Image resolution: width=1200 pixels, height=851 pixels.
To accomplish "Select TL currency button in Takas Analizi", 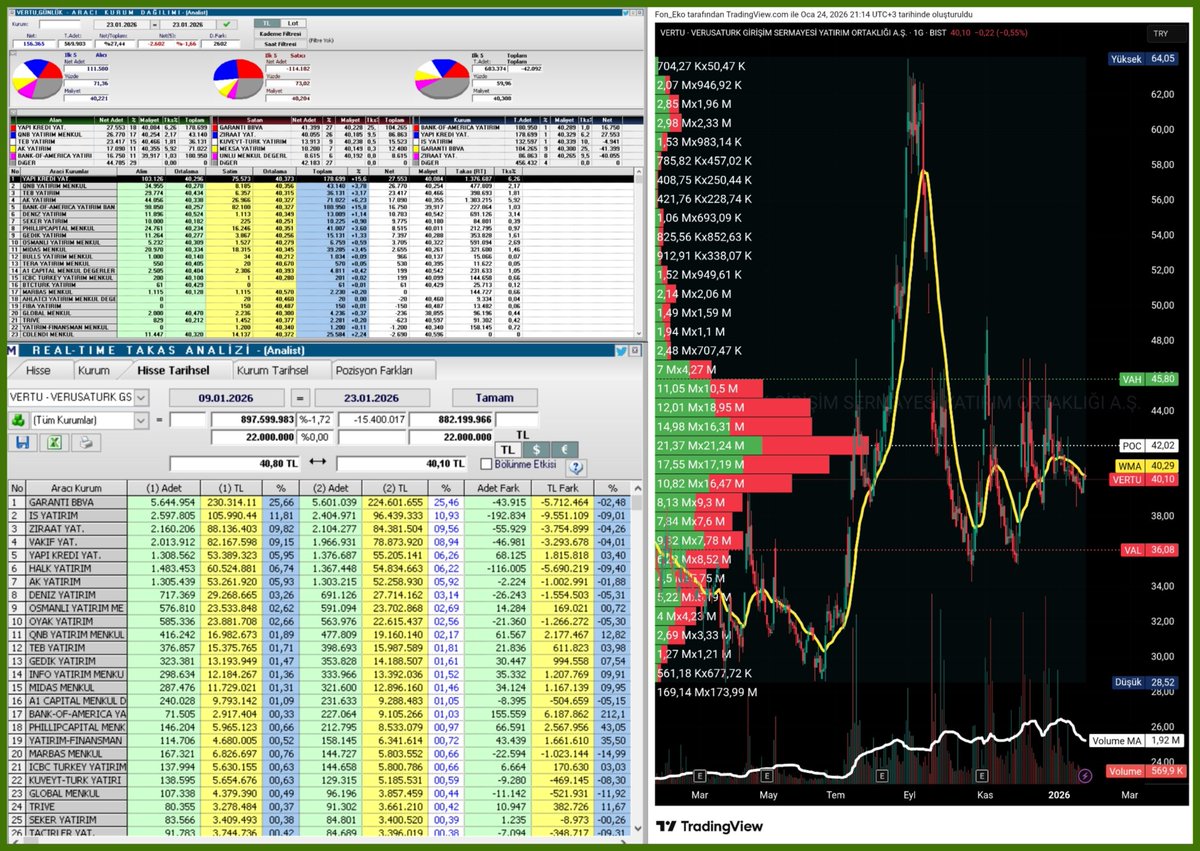I will pyautogui.click(x=508, y=450).
